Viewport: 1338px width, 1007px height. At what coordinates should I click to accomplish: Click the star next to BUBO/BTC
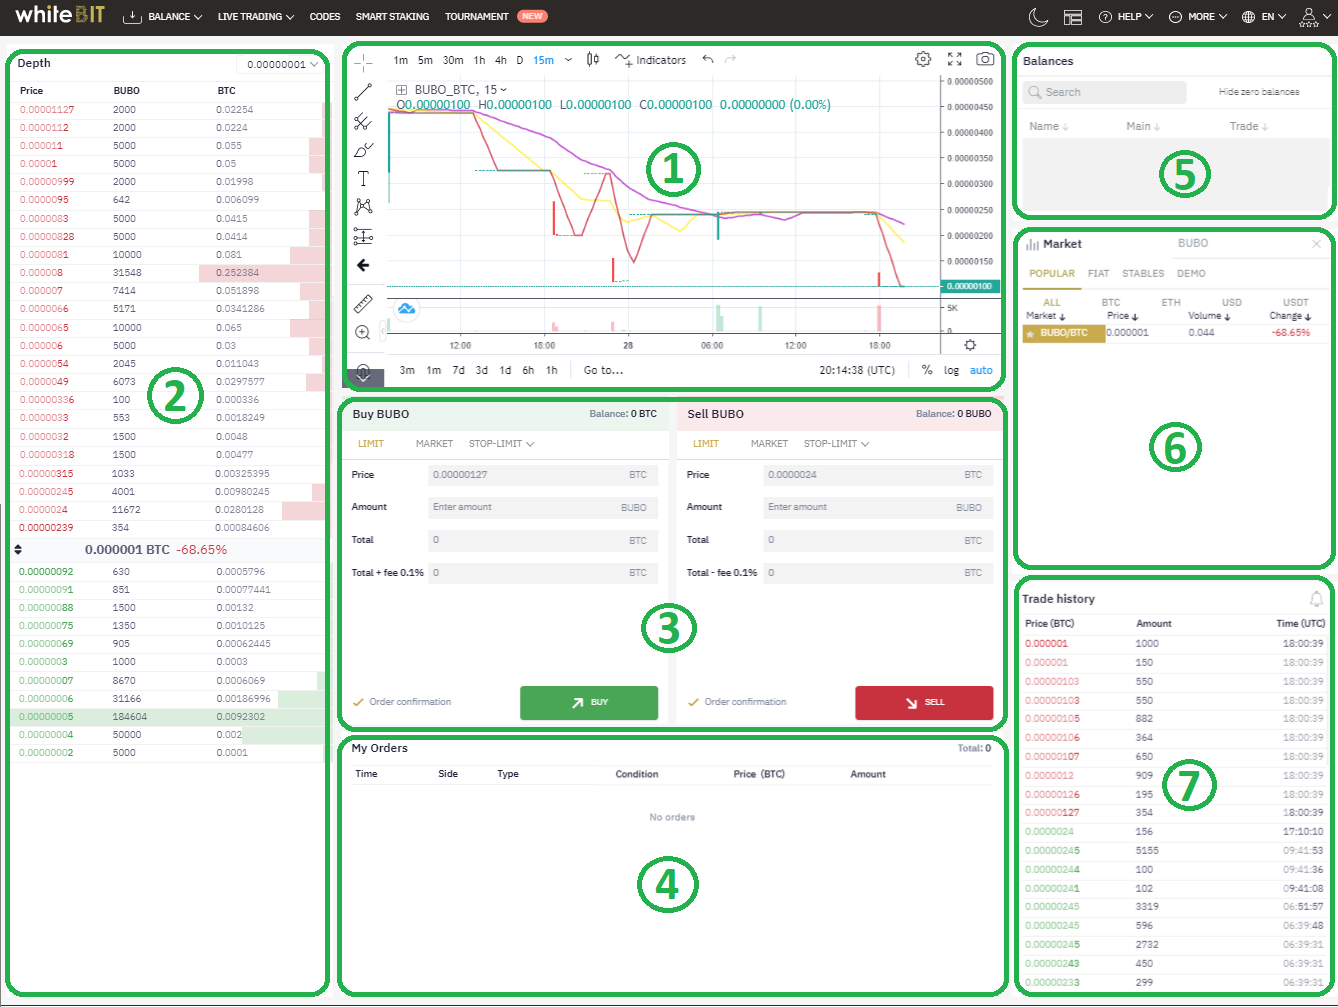click(1030, 333)
